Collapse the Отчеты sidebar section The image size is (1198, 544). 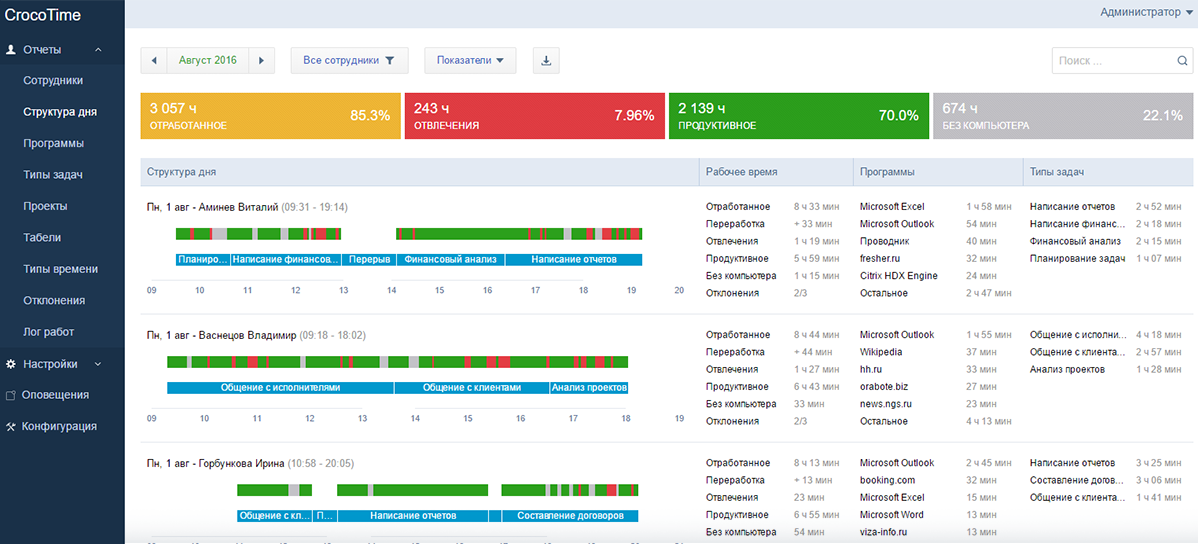98,49
